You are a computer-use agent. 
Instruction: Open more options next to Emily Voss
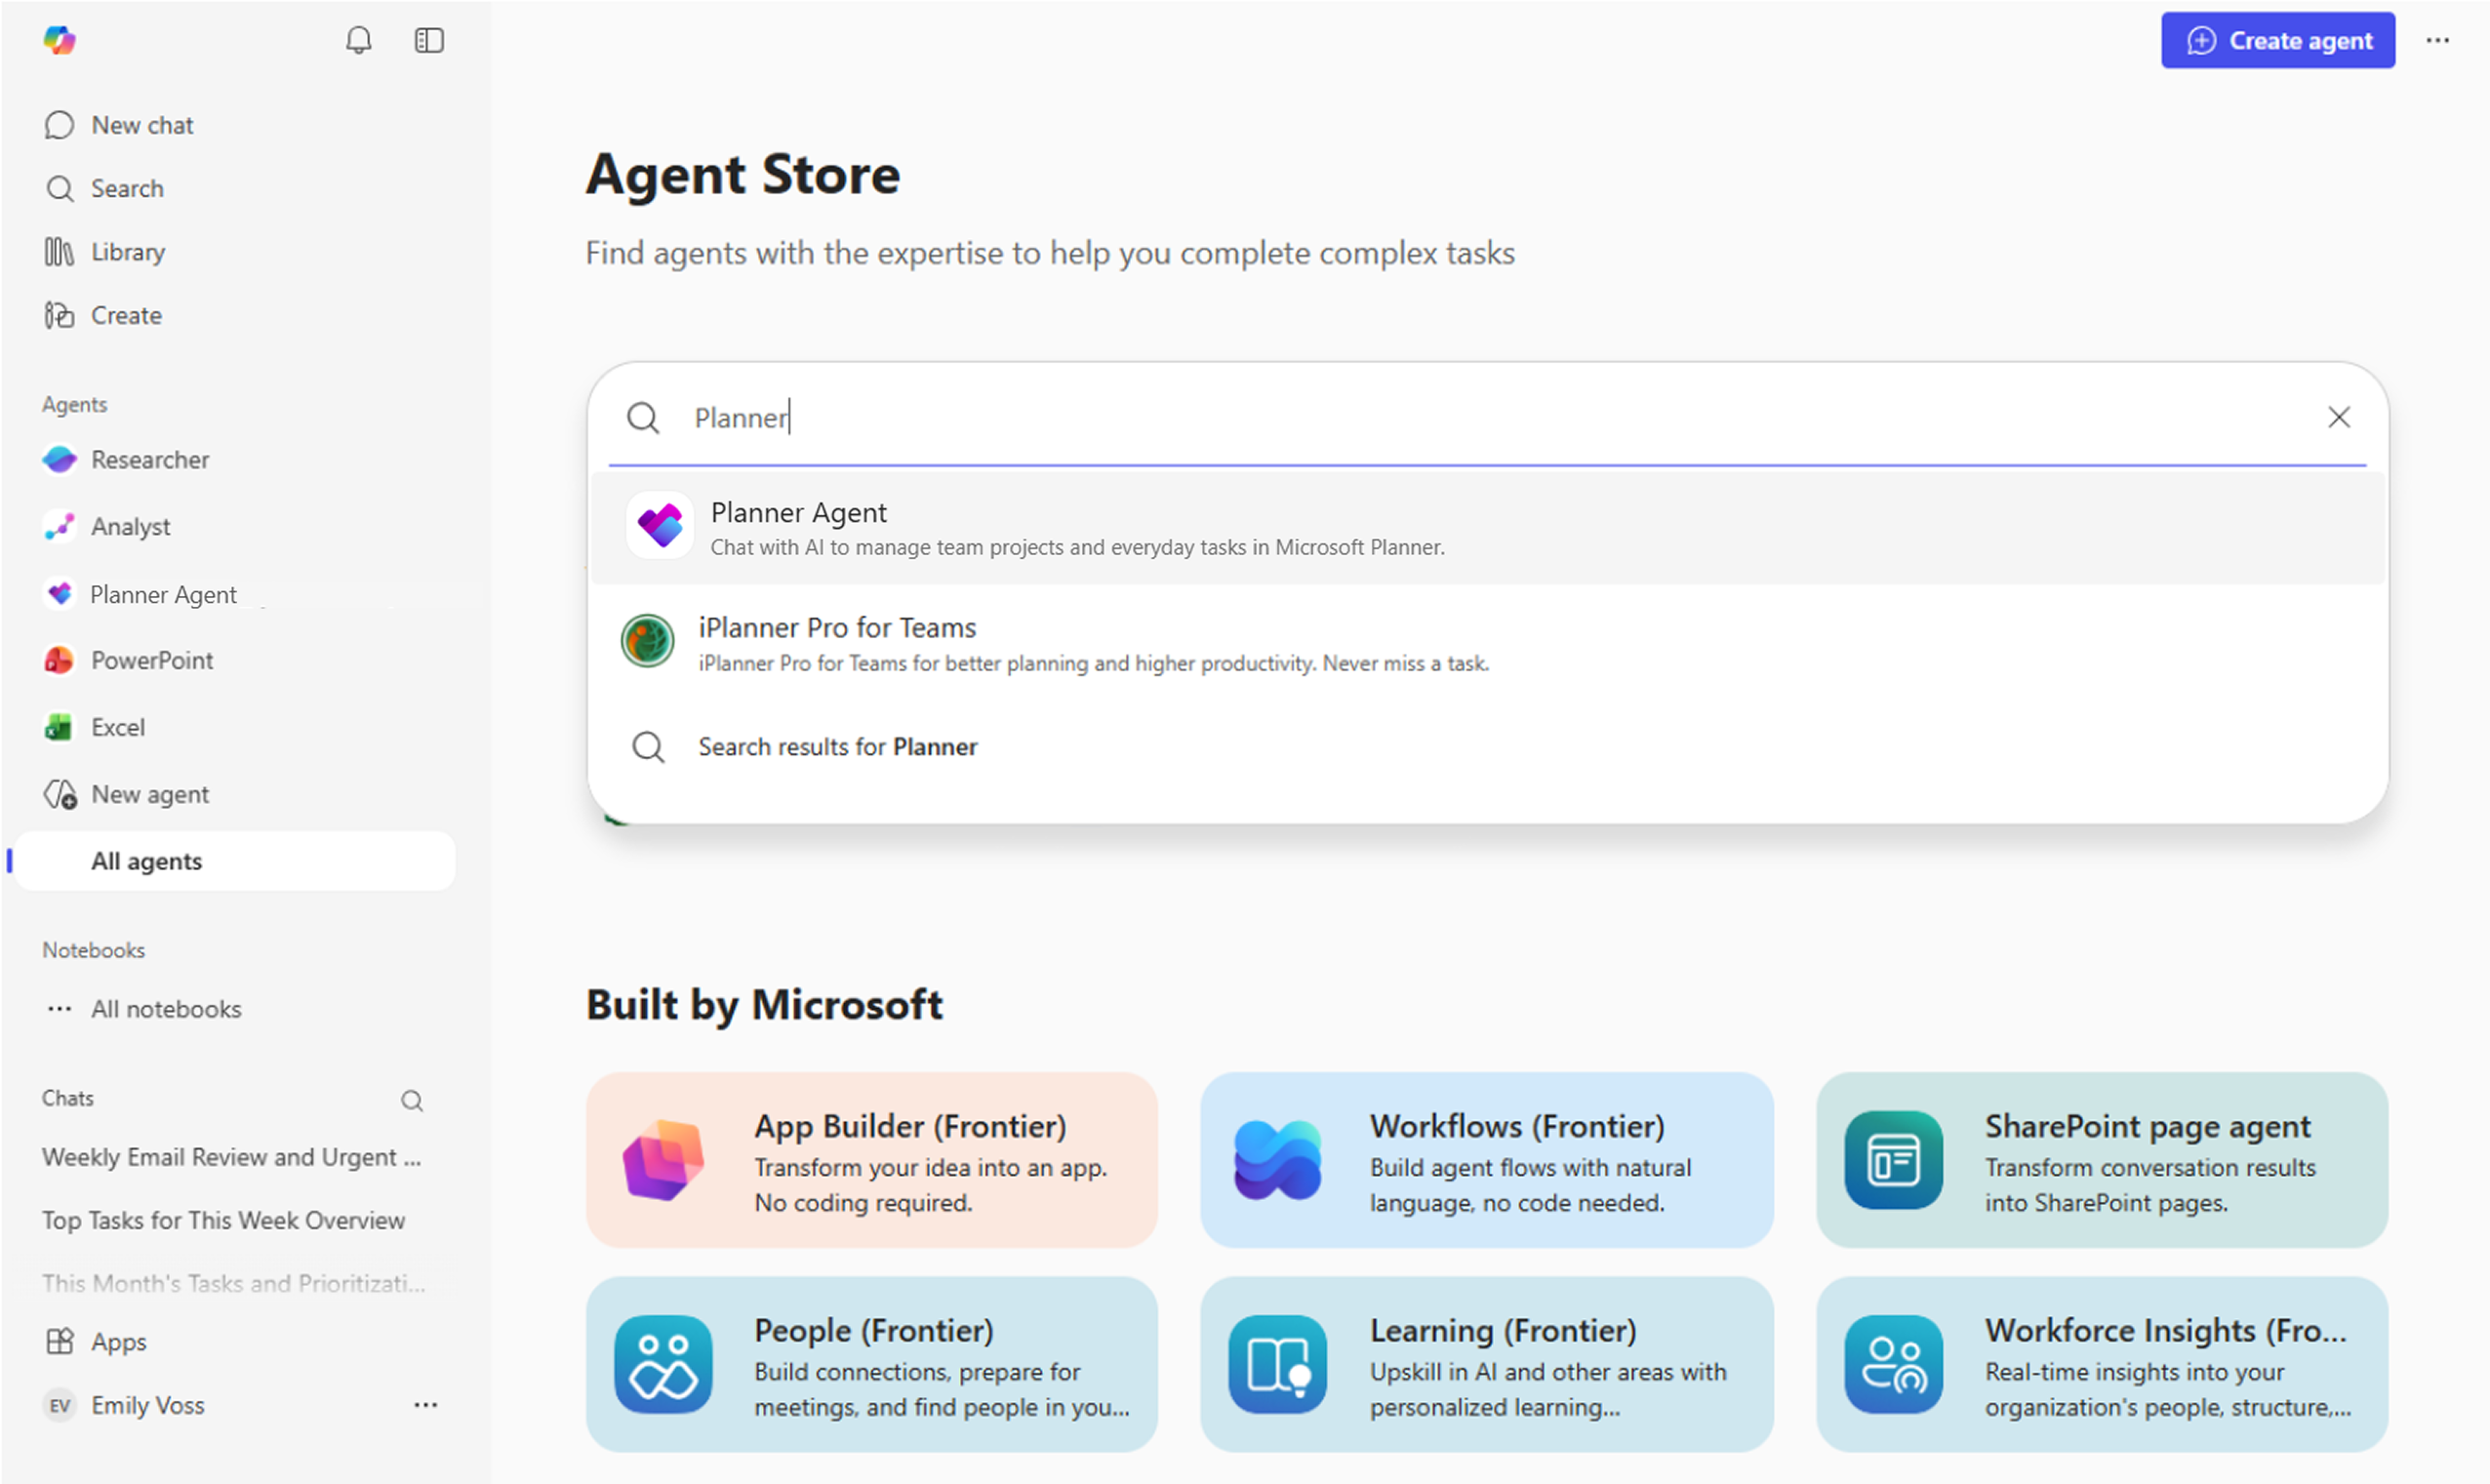pos(426,1405)
